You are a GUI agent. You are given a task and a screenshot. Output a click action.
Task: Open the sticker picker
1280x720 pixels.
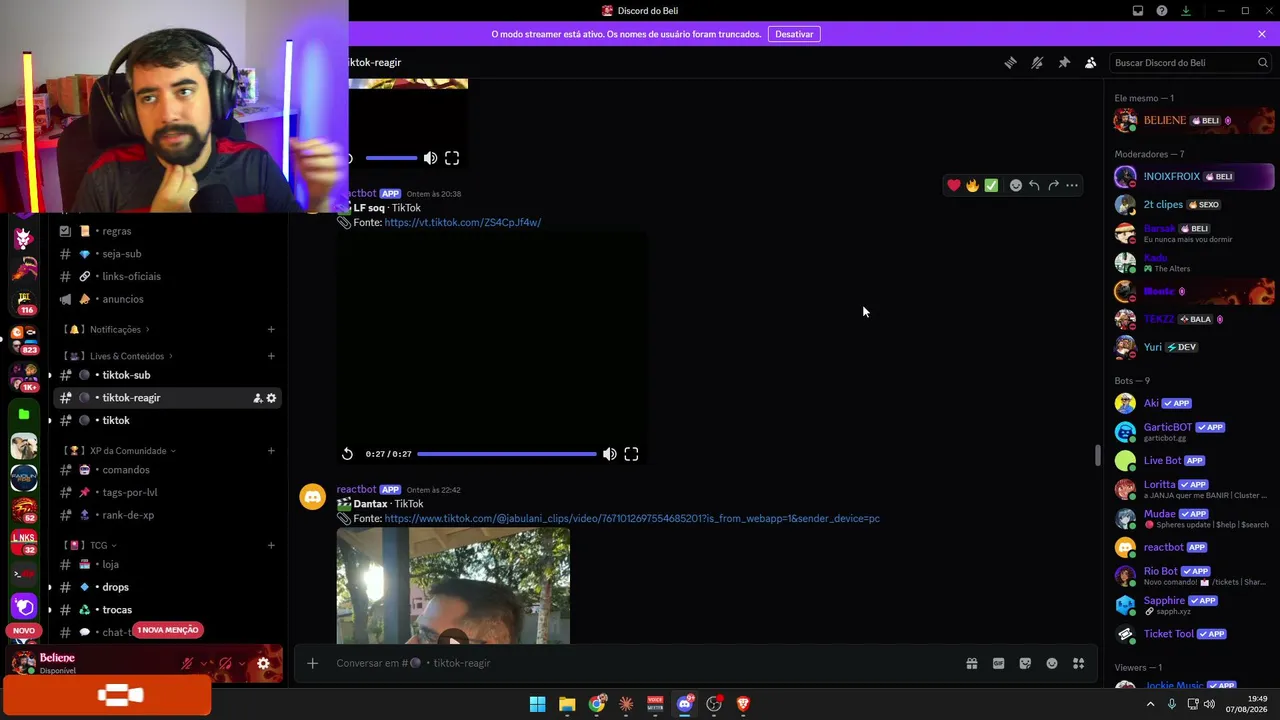click(x=1025, y=663)
